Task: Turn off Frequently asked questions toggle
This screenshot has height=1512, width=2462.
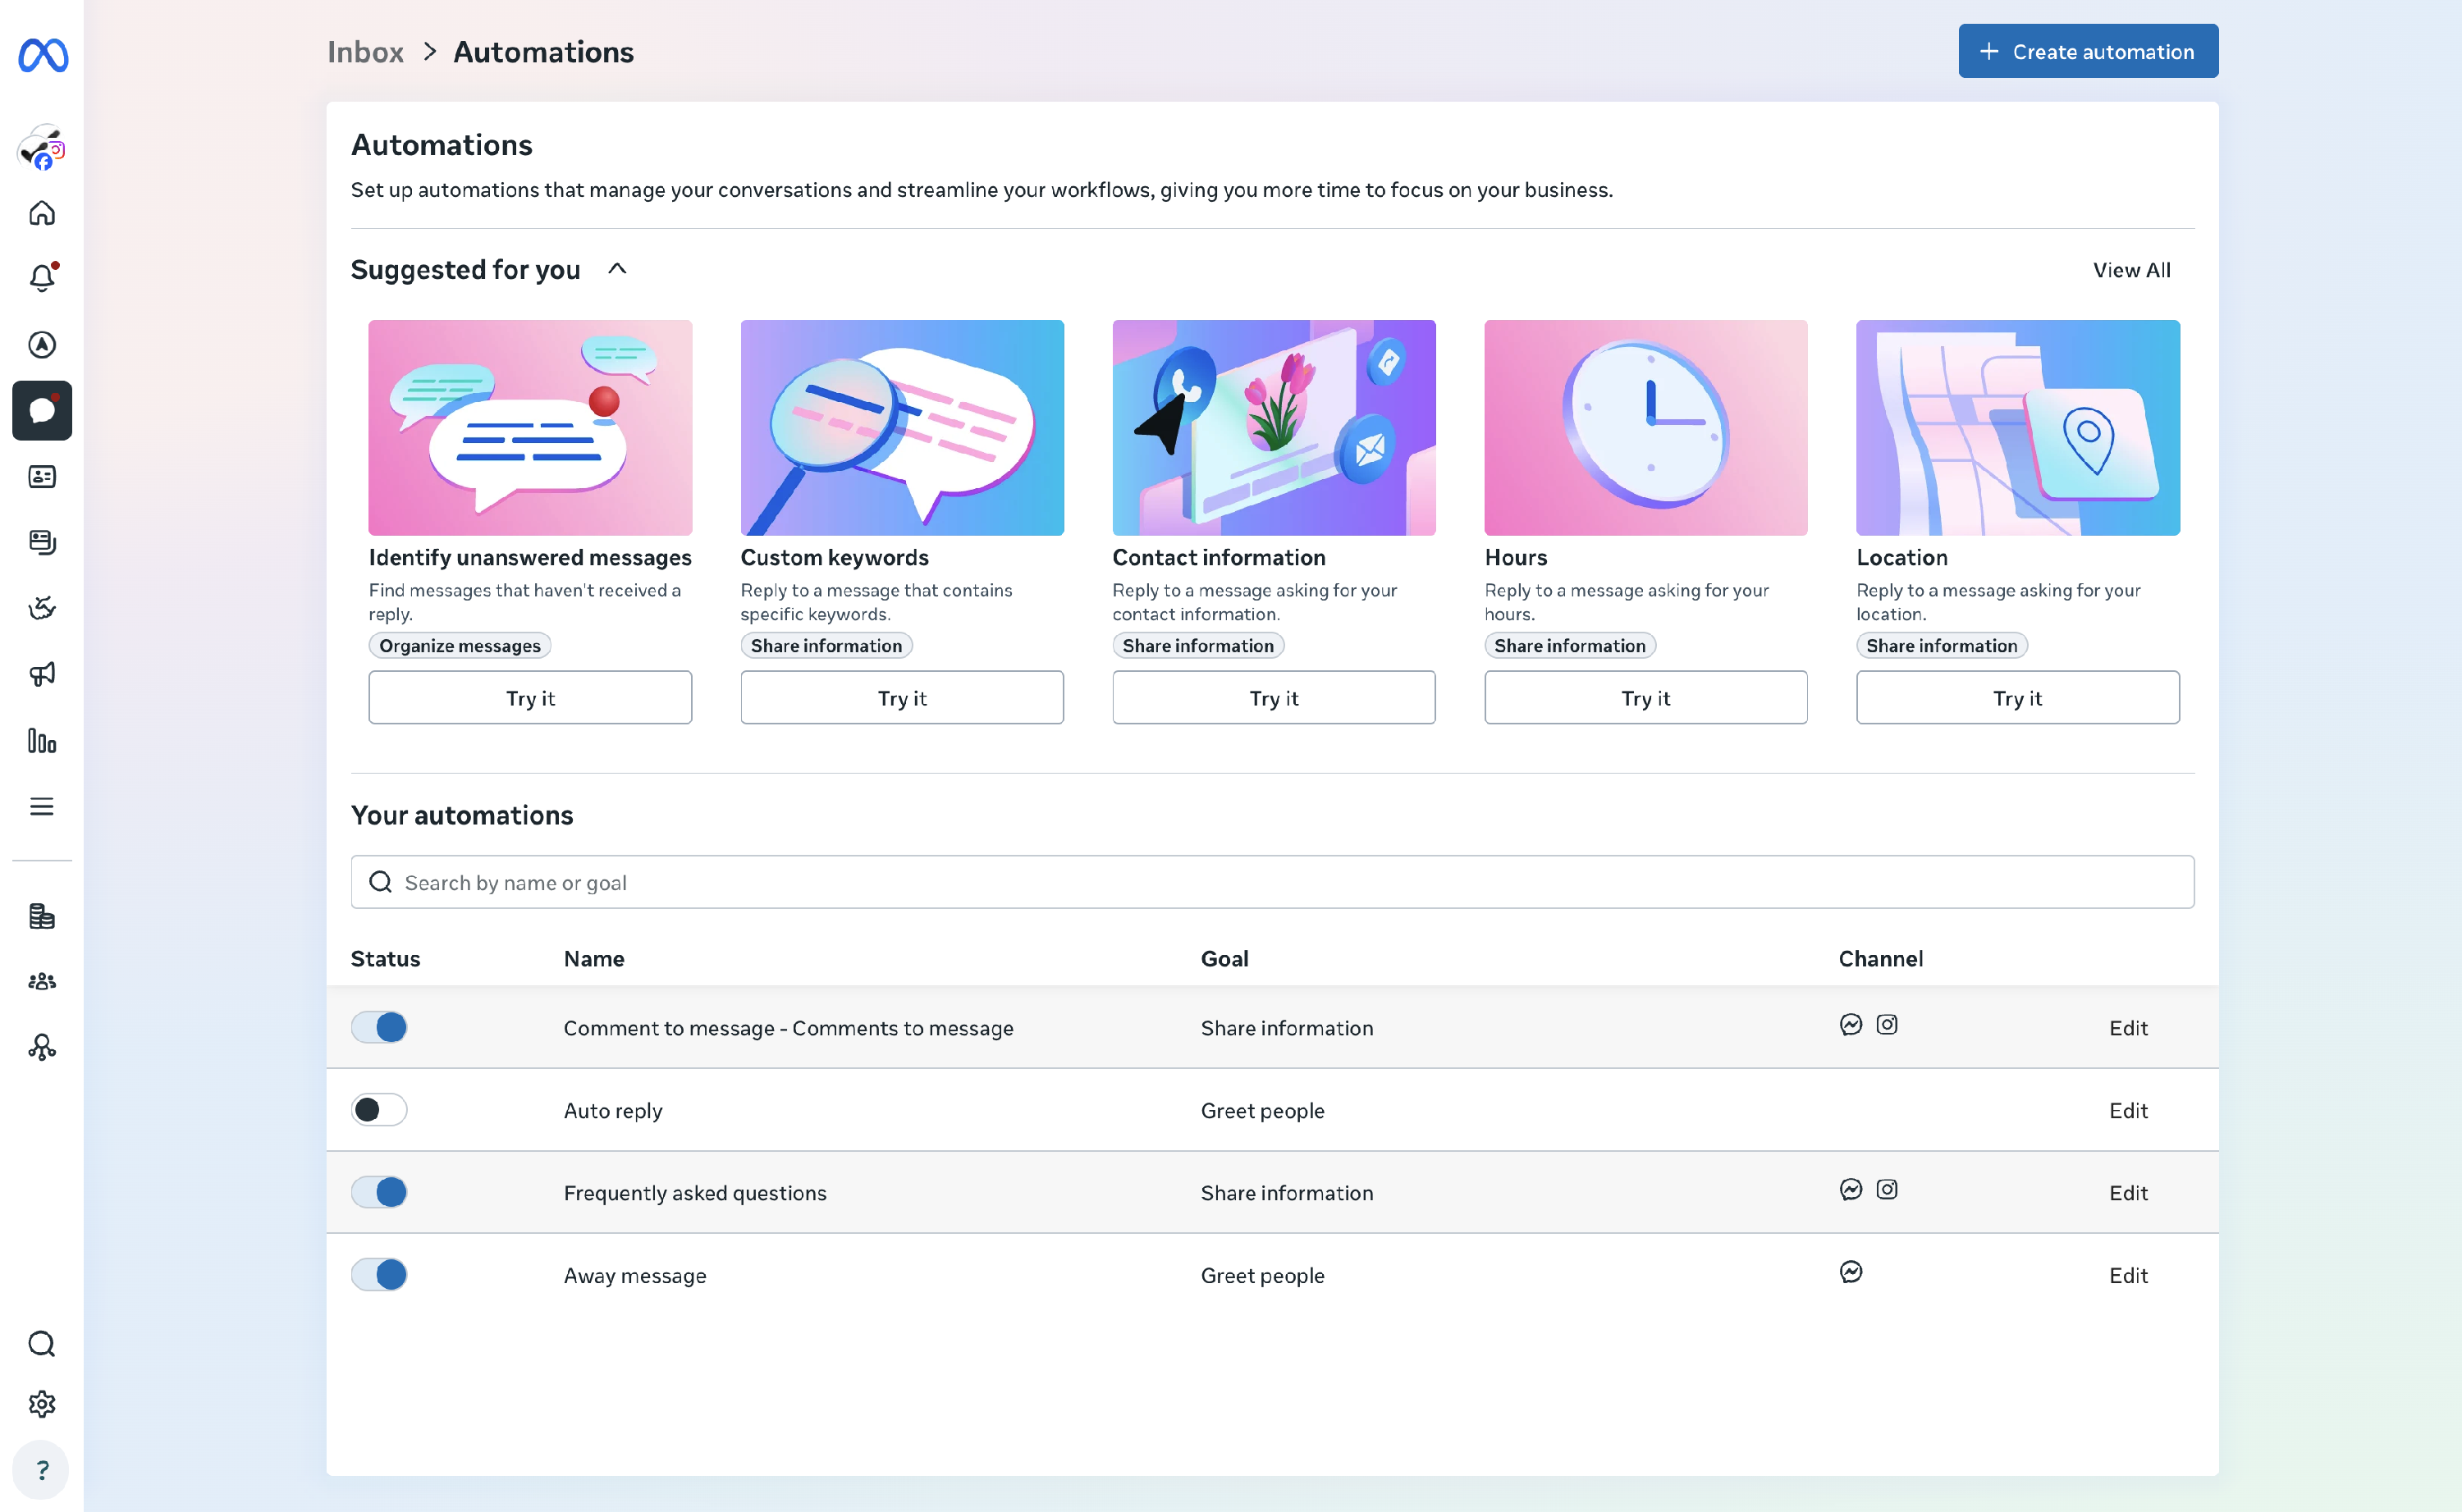Action: (x=379, y=1192)
